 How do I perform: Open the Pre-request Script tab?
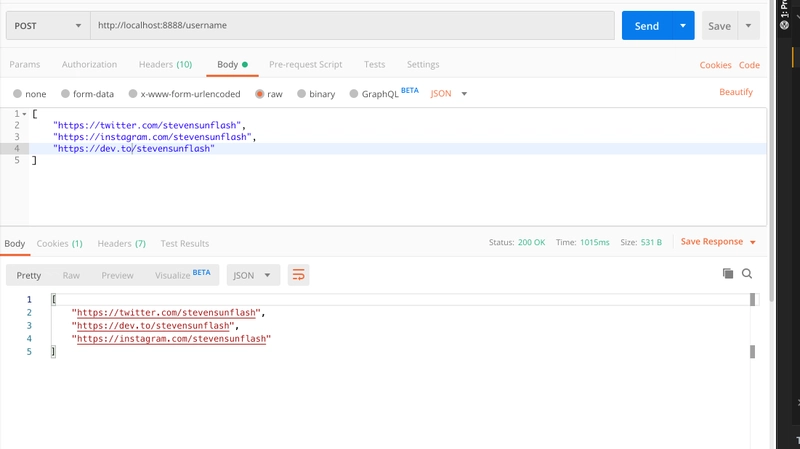point(306,64)
